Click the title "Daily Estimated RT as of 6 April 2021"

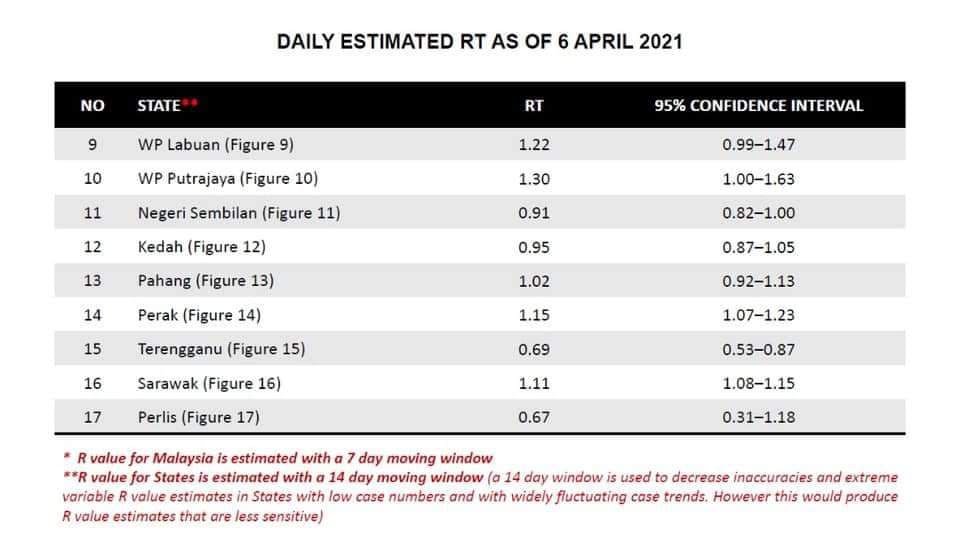(480, 43)
